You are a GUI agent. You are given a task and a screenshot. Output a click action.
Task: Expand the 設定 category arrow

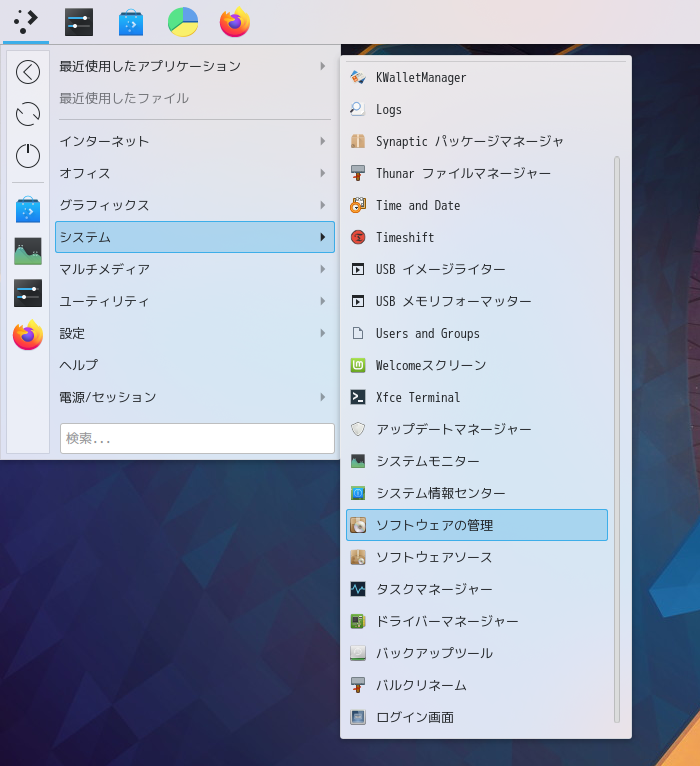coord(322,333)
